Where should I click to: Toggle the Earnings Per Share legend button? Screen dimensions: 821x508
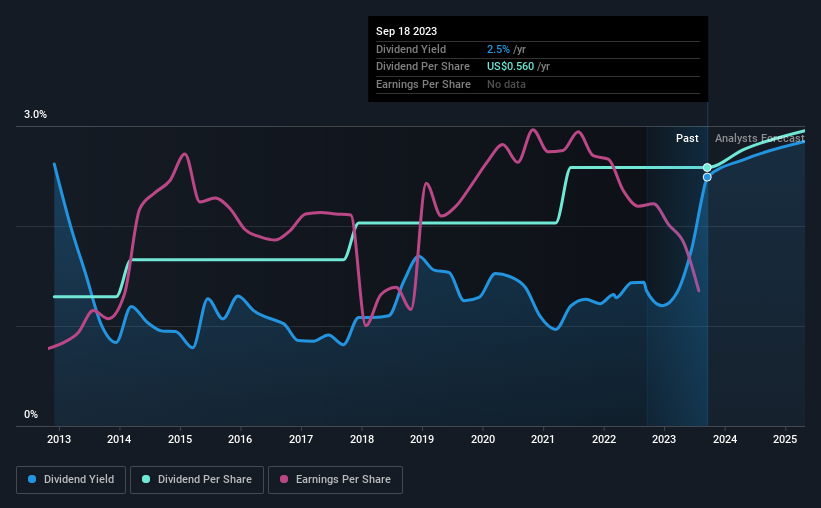tap(335, 480)
